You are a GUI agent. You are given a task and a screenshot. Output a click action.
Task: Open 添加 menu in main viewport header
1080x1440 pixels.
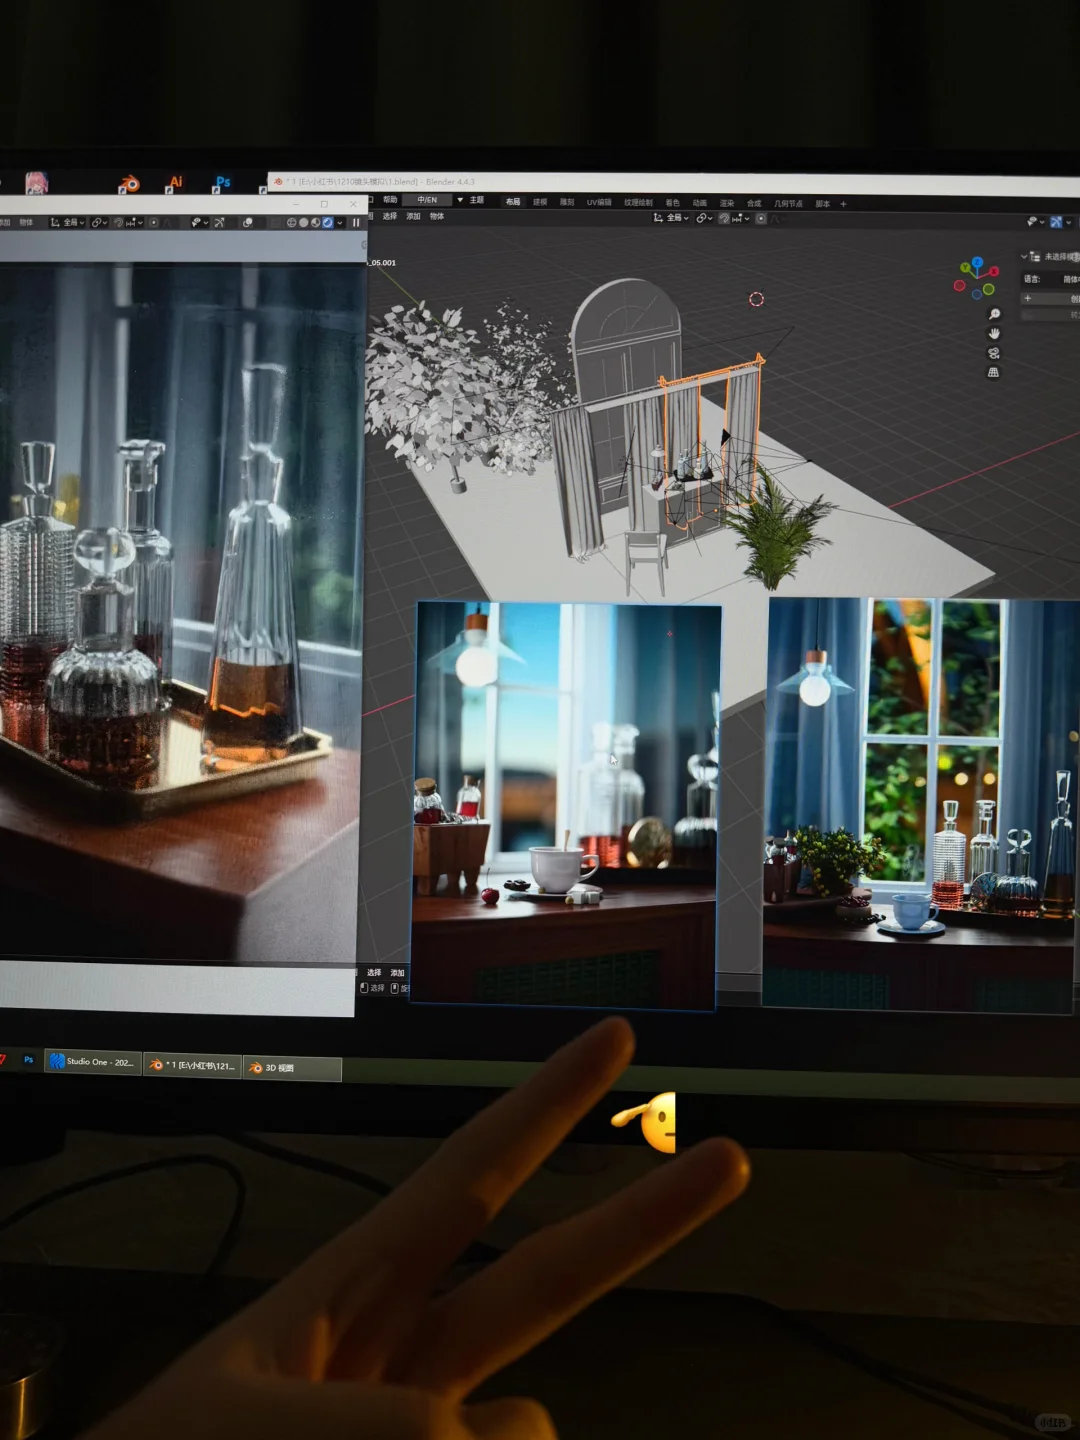pyautogui.click(x=413, y=216)
